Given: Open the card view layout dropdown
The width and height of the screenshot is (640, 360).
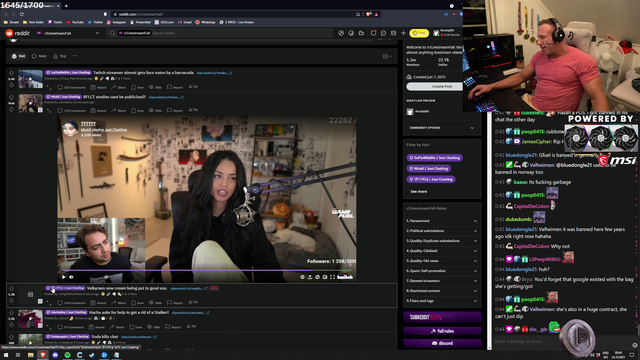Looking at the screenshot, I should tap(387, 56).
